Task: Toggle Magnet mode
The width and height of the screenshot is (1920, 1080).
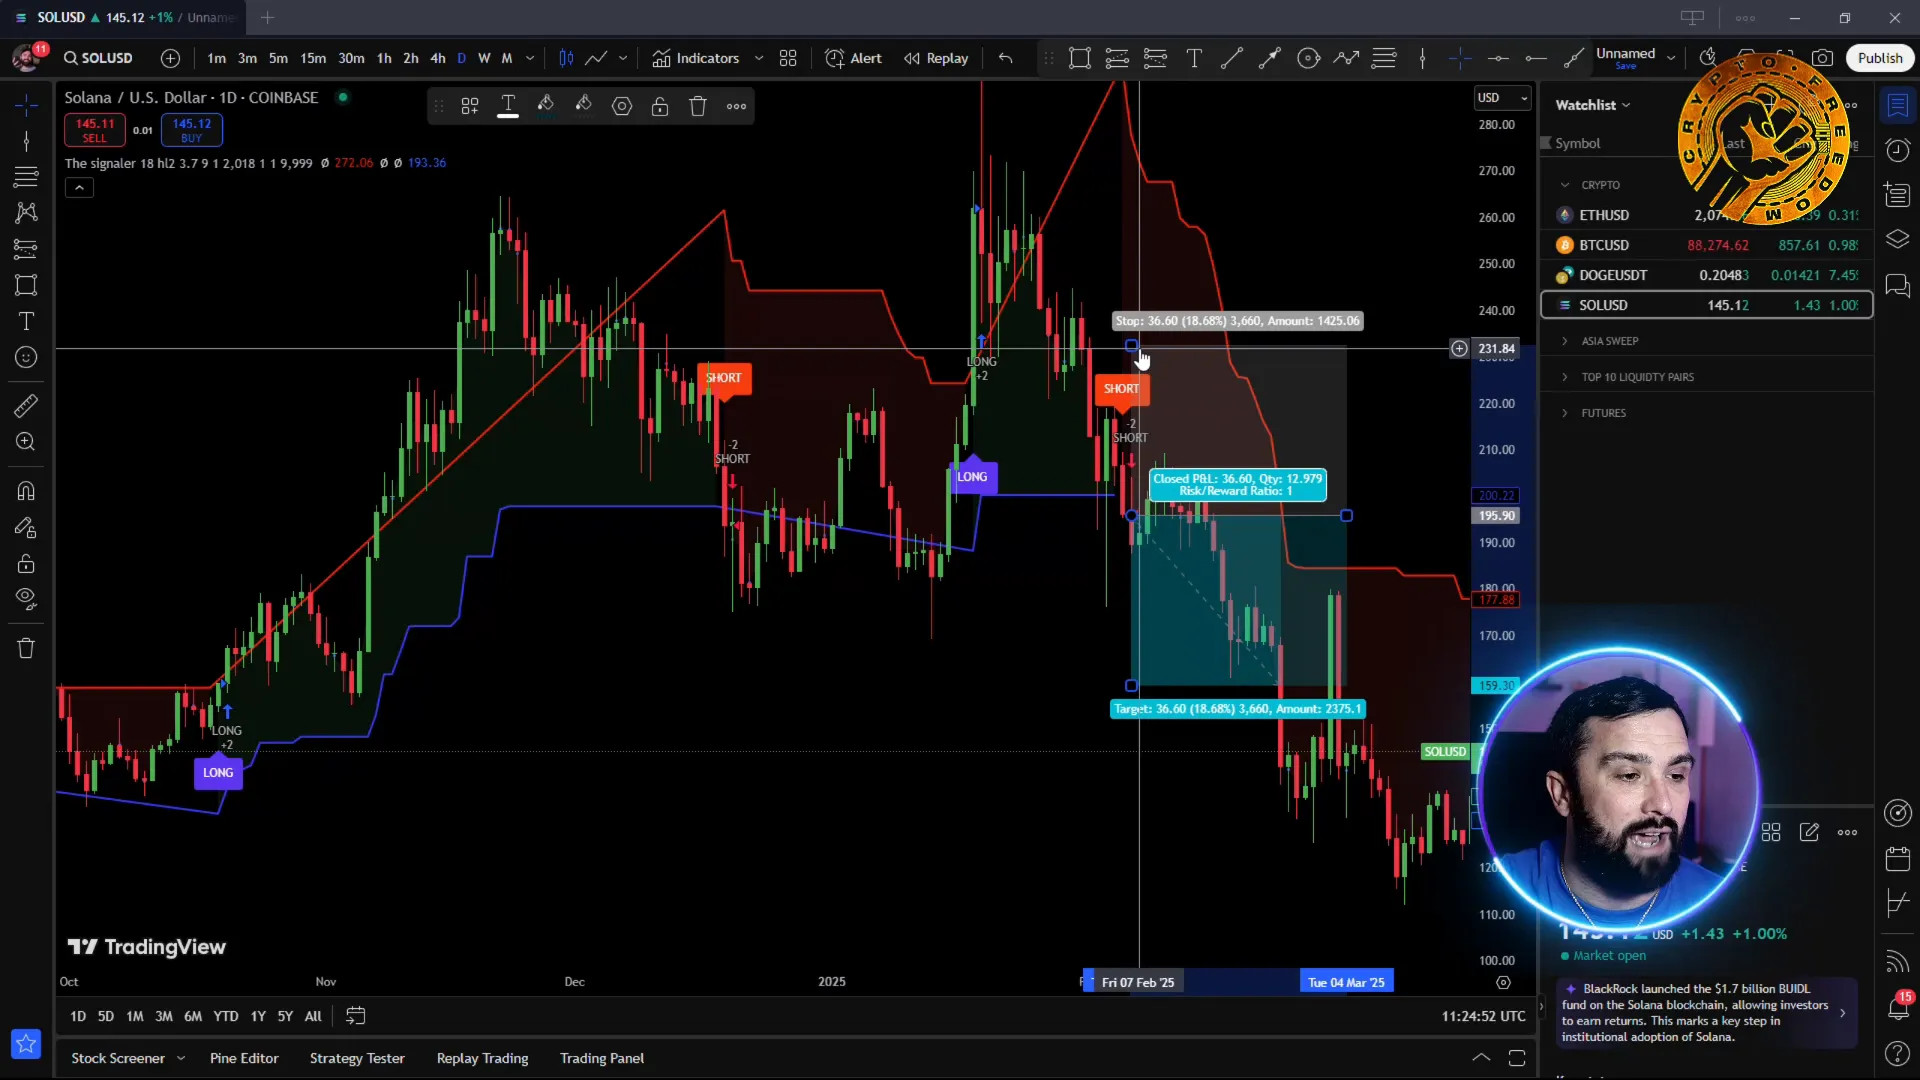Action: click(27, 491)
